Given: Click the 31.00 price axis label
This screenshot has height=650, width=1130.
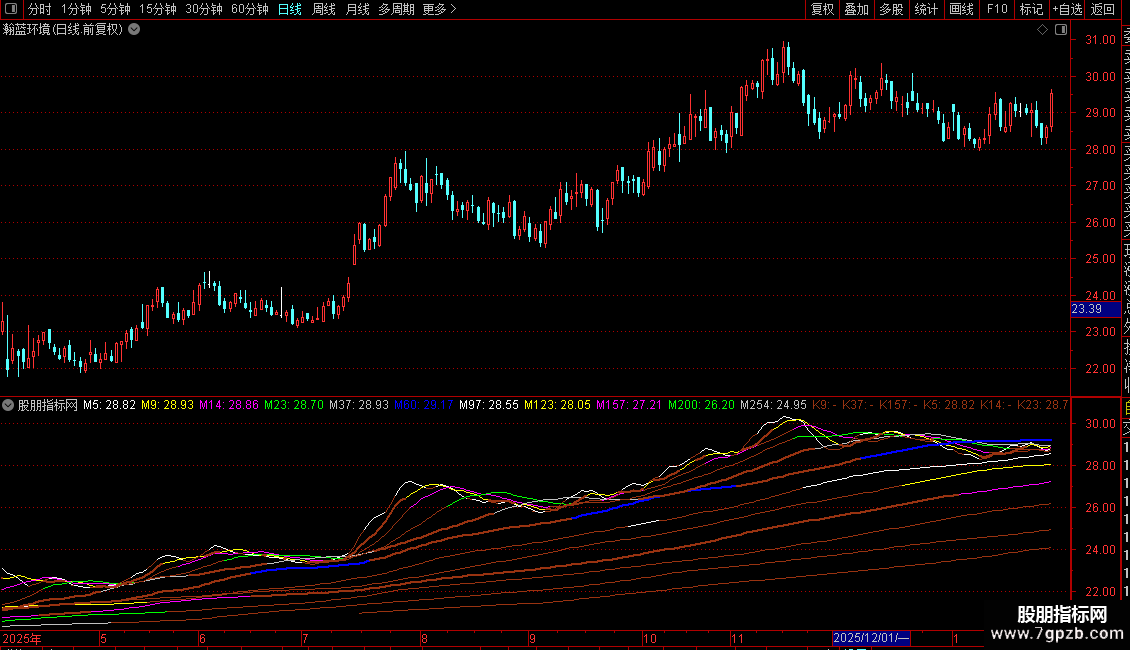Looking at the screenshot, I should (1100, 40).
